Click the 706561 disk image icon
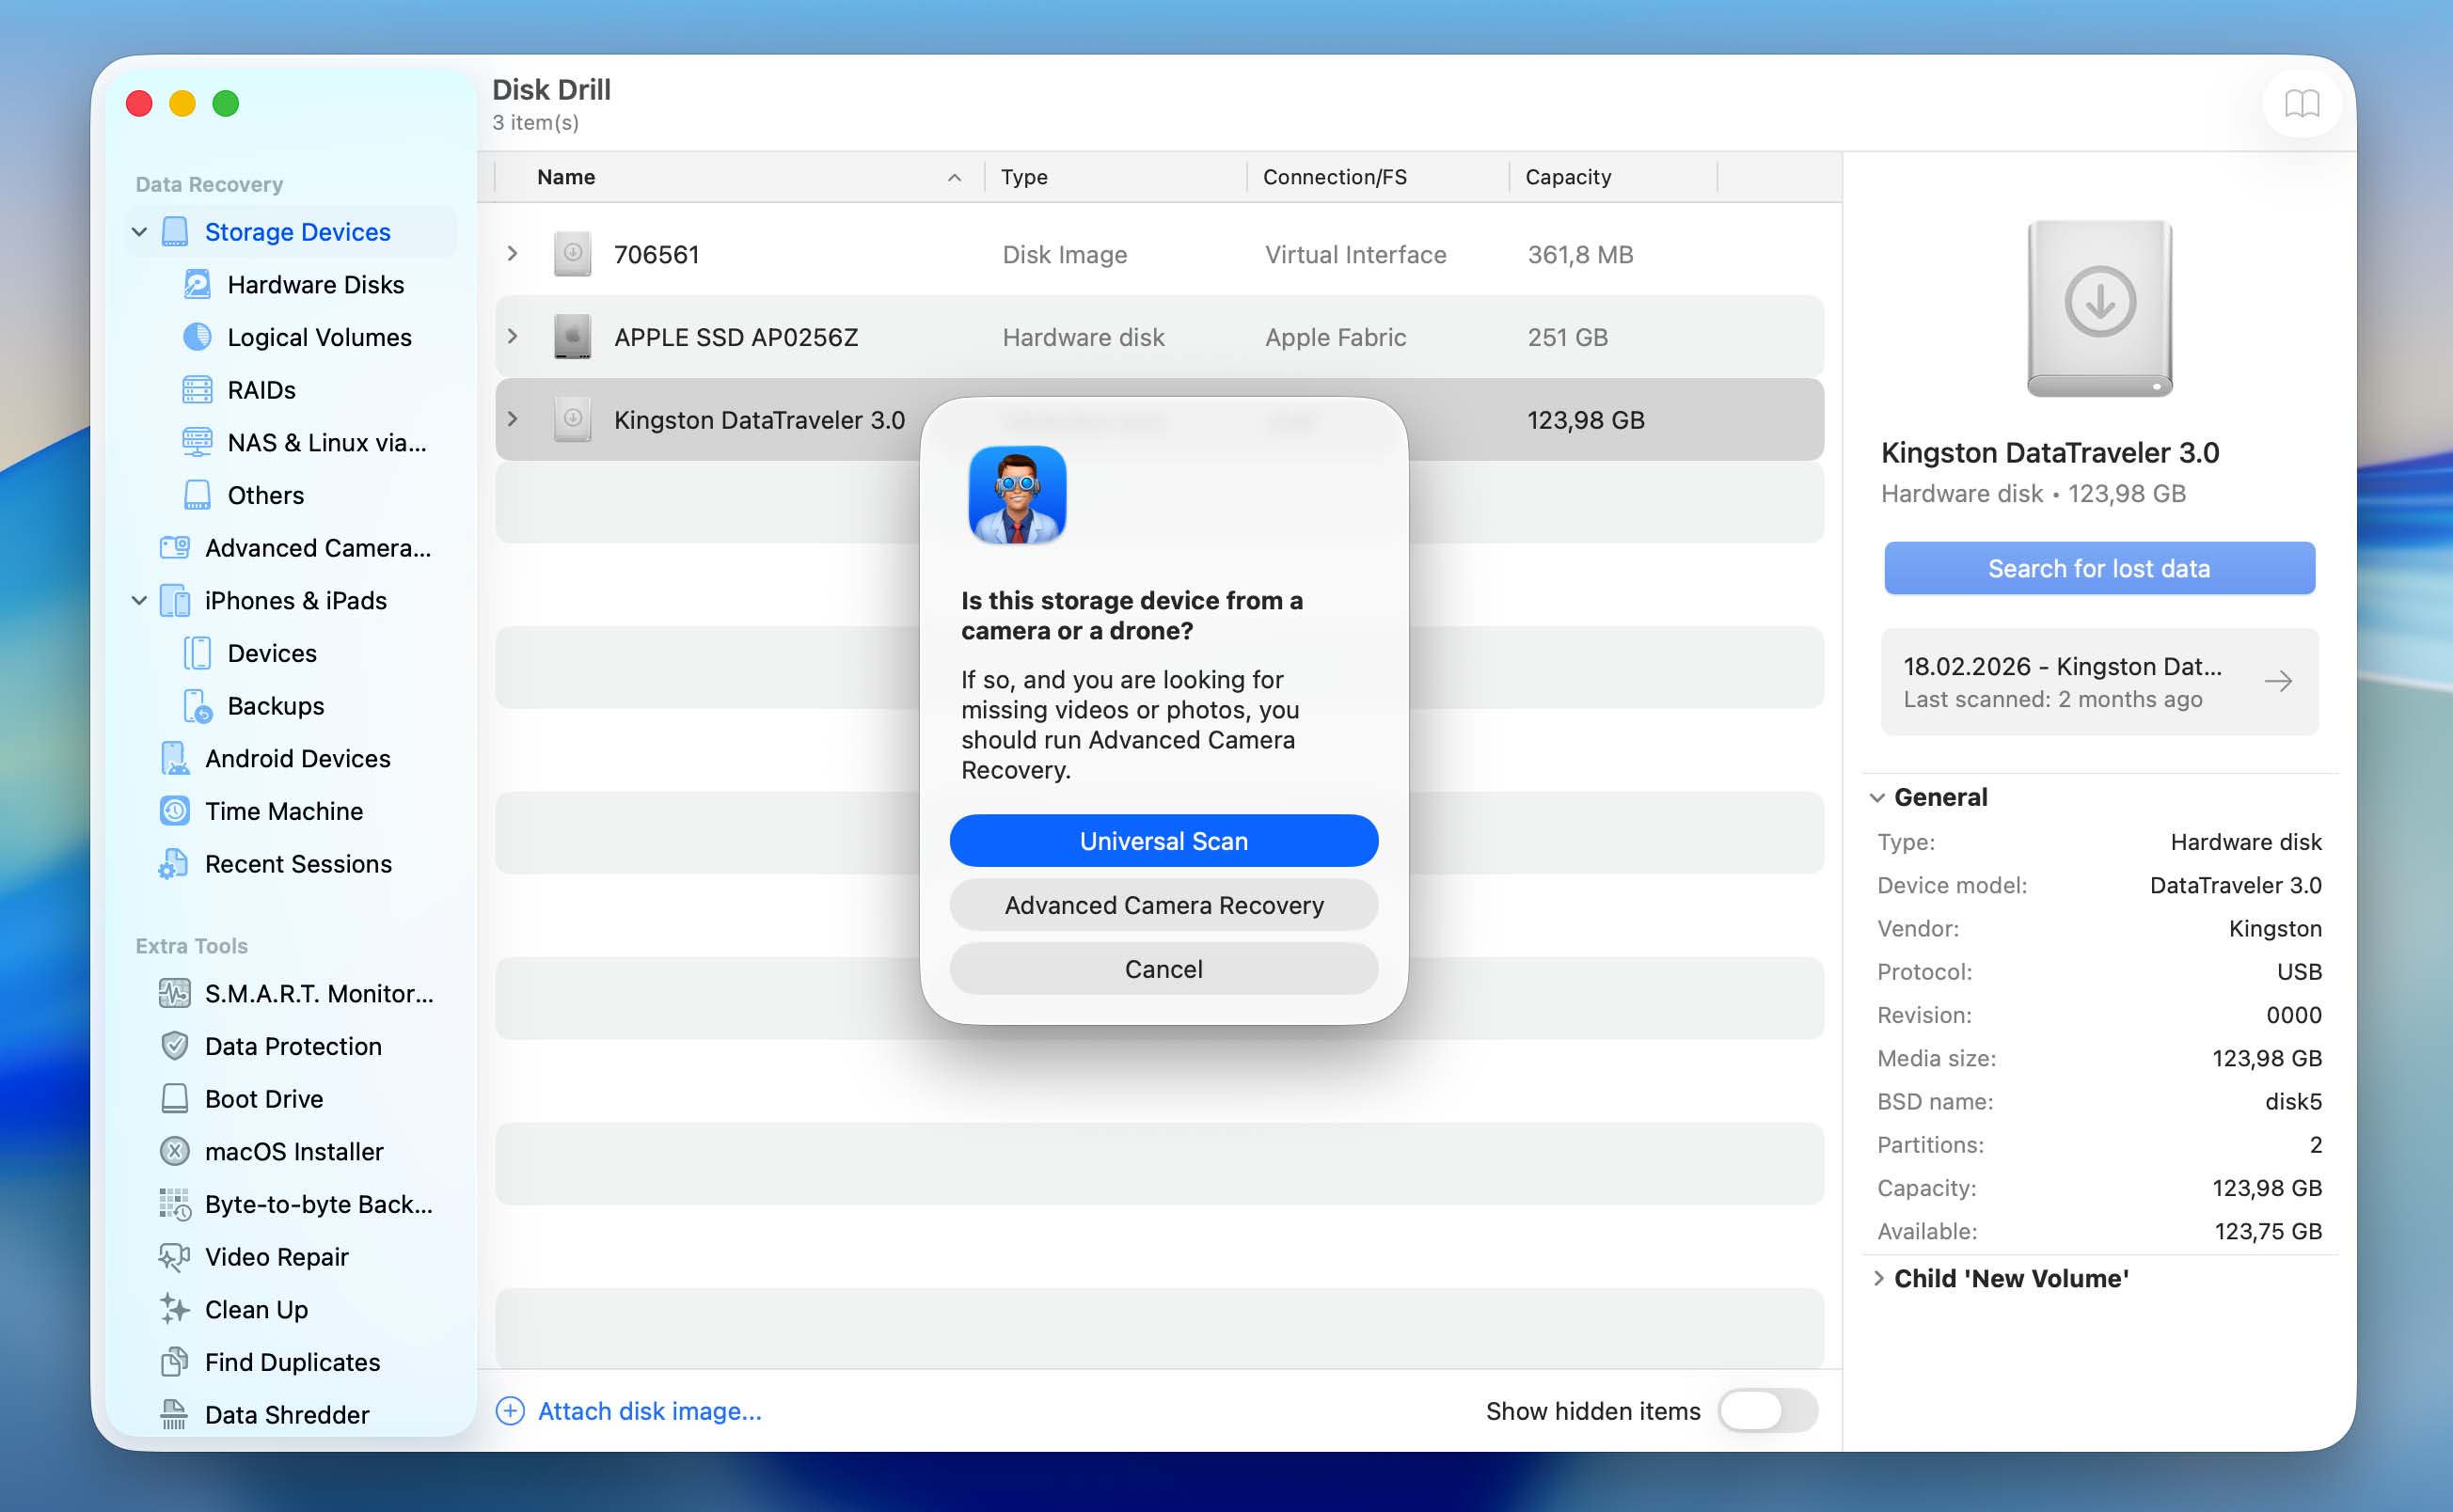Screen dimensions: 2453x1512 tap(572, 254)
